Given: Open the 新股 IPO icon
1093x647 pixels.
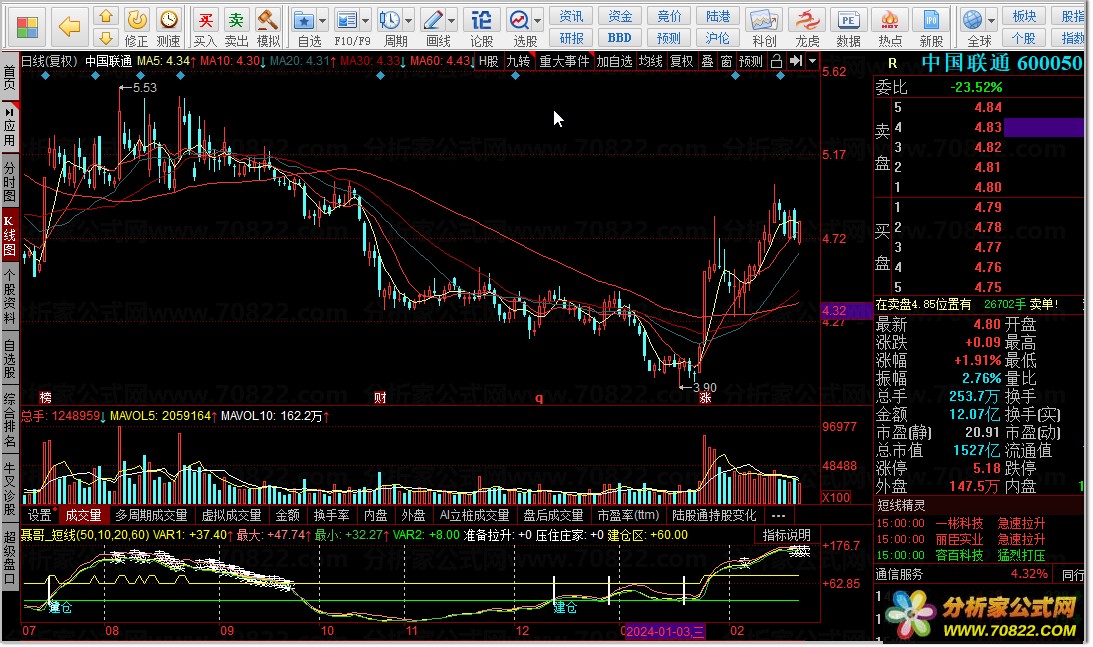Looking at the screenshot, I should click(931, 20).
